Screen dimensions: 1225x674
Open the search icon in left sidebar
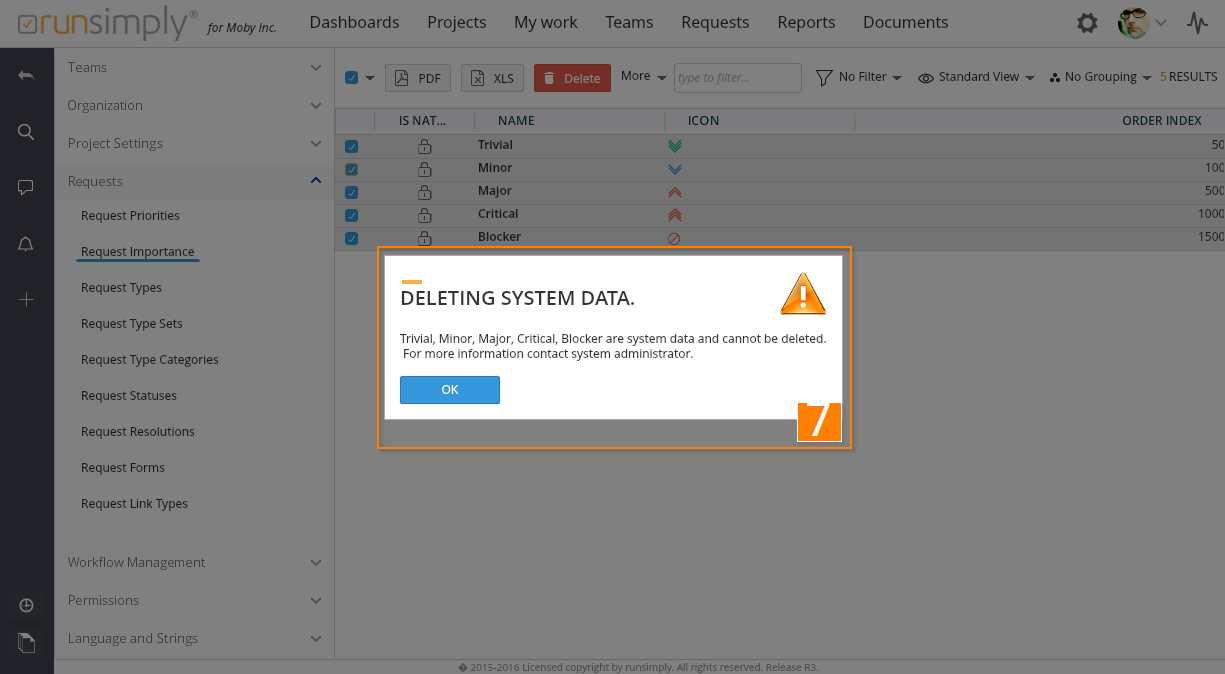[26, 132]
